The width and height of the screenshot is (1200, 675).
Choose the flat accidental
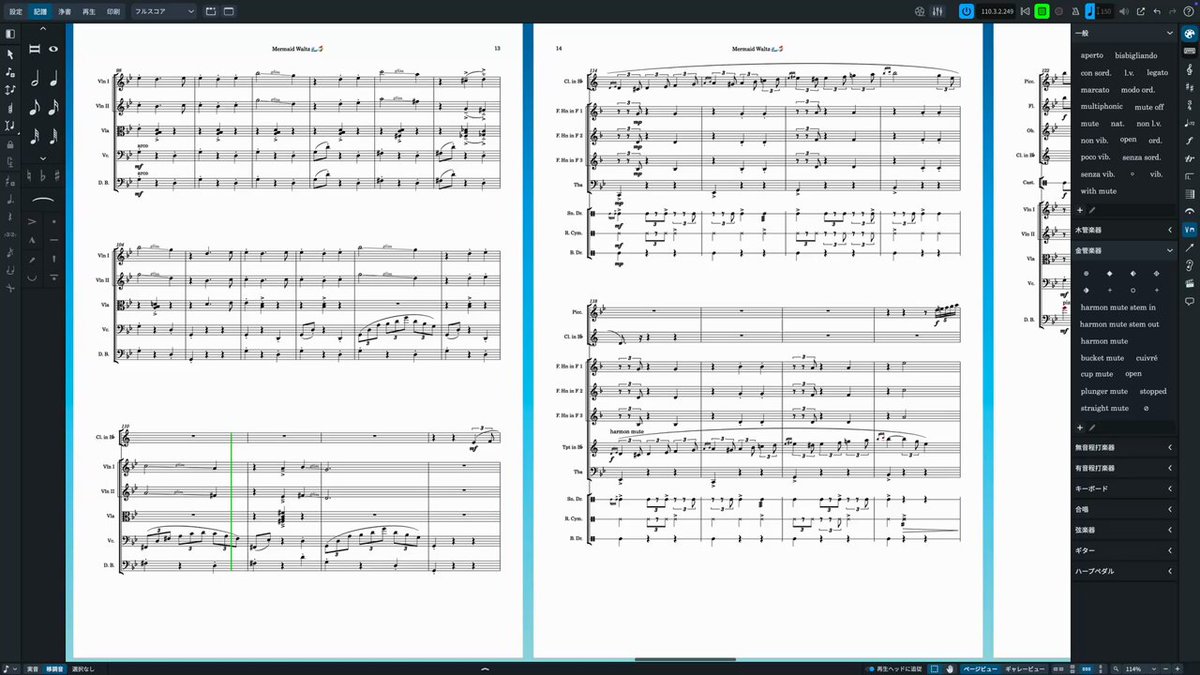(x=43, y=176)
